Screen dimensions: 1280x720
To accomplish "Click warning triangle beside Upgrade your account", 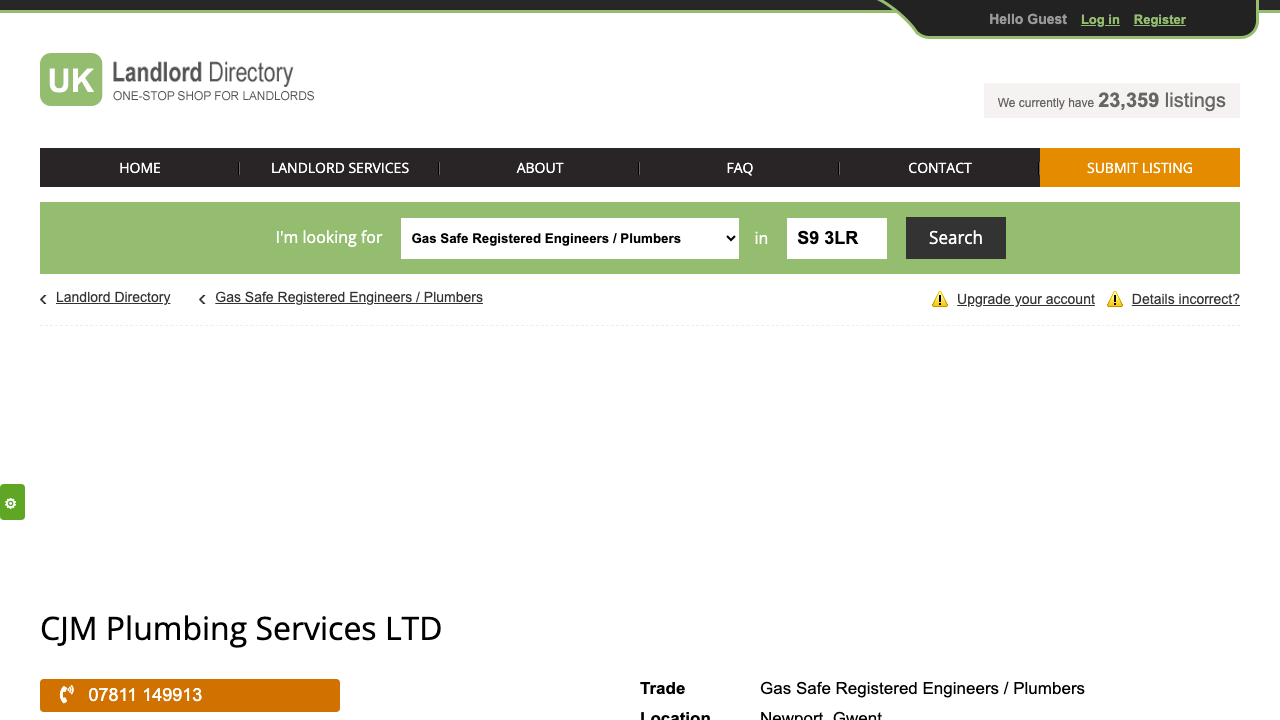I will (940, 299).
